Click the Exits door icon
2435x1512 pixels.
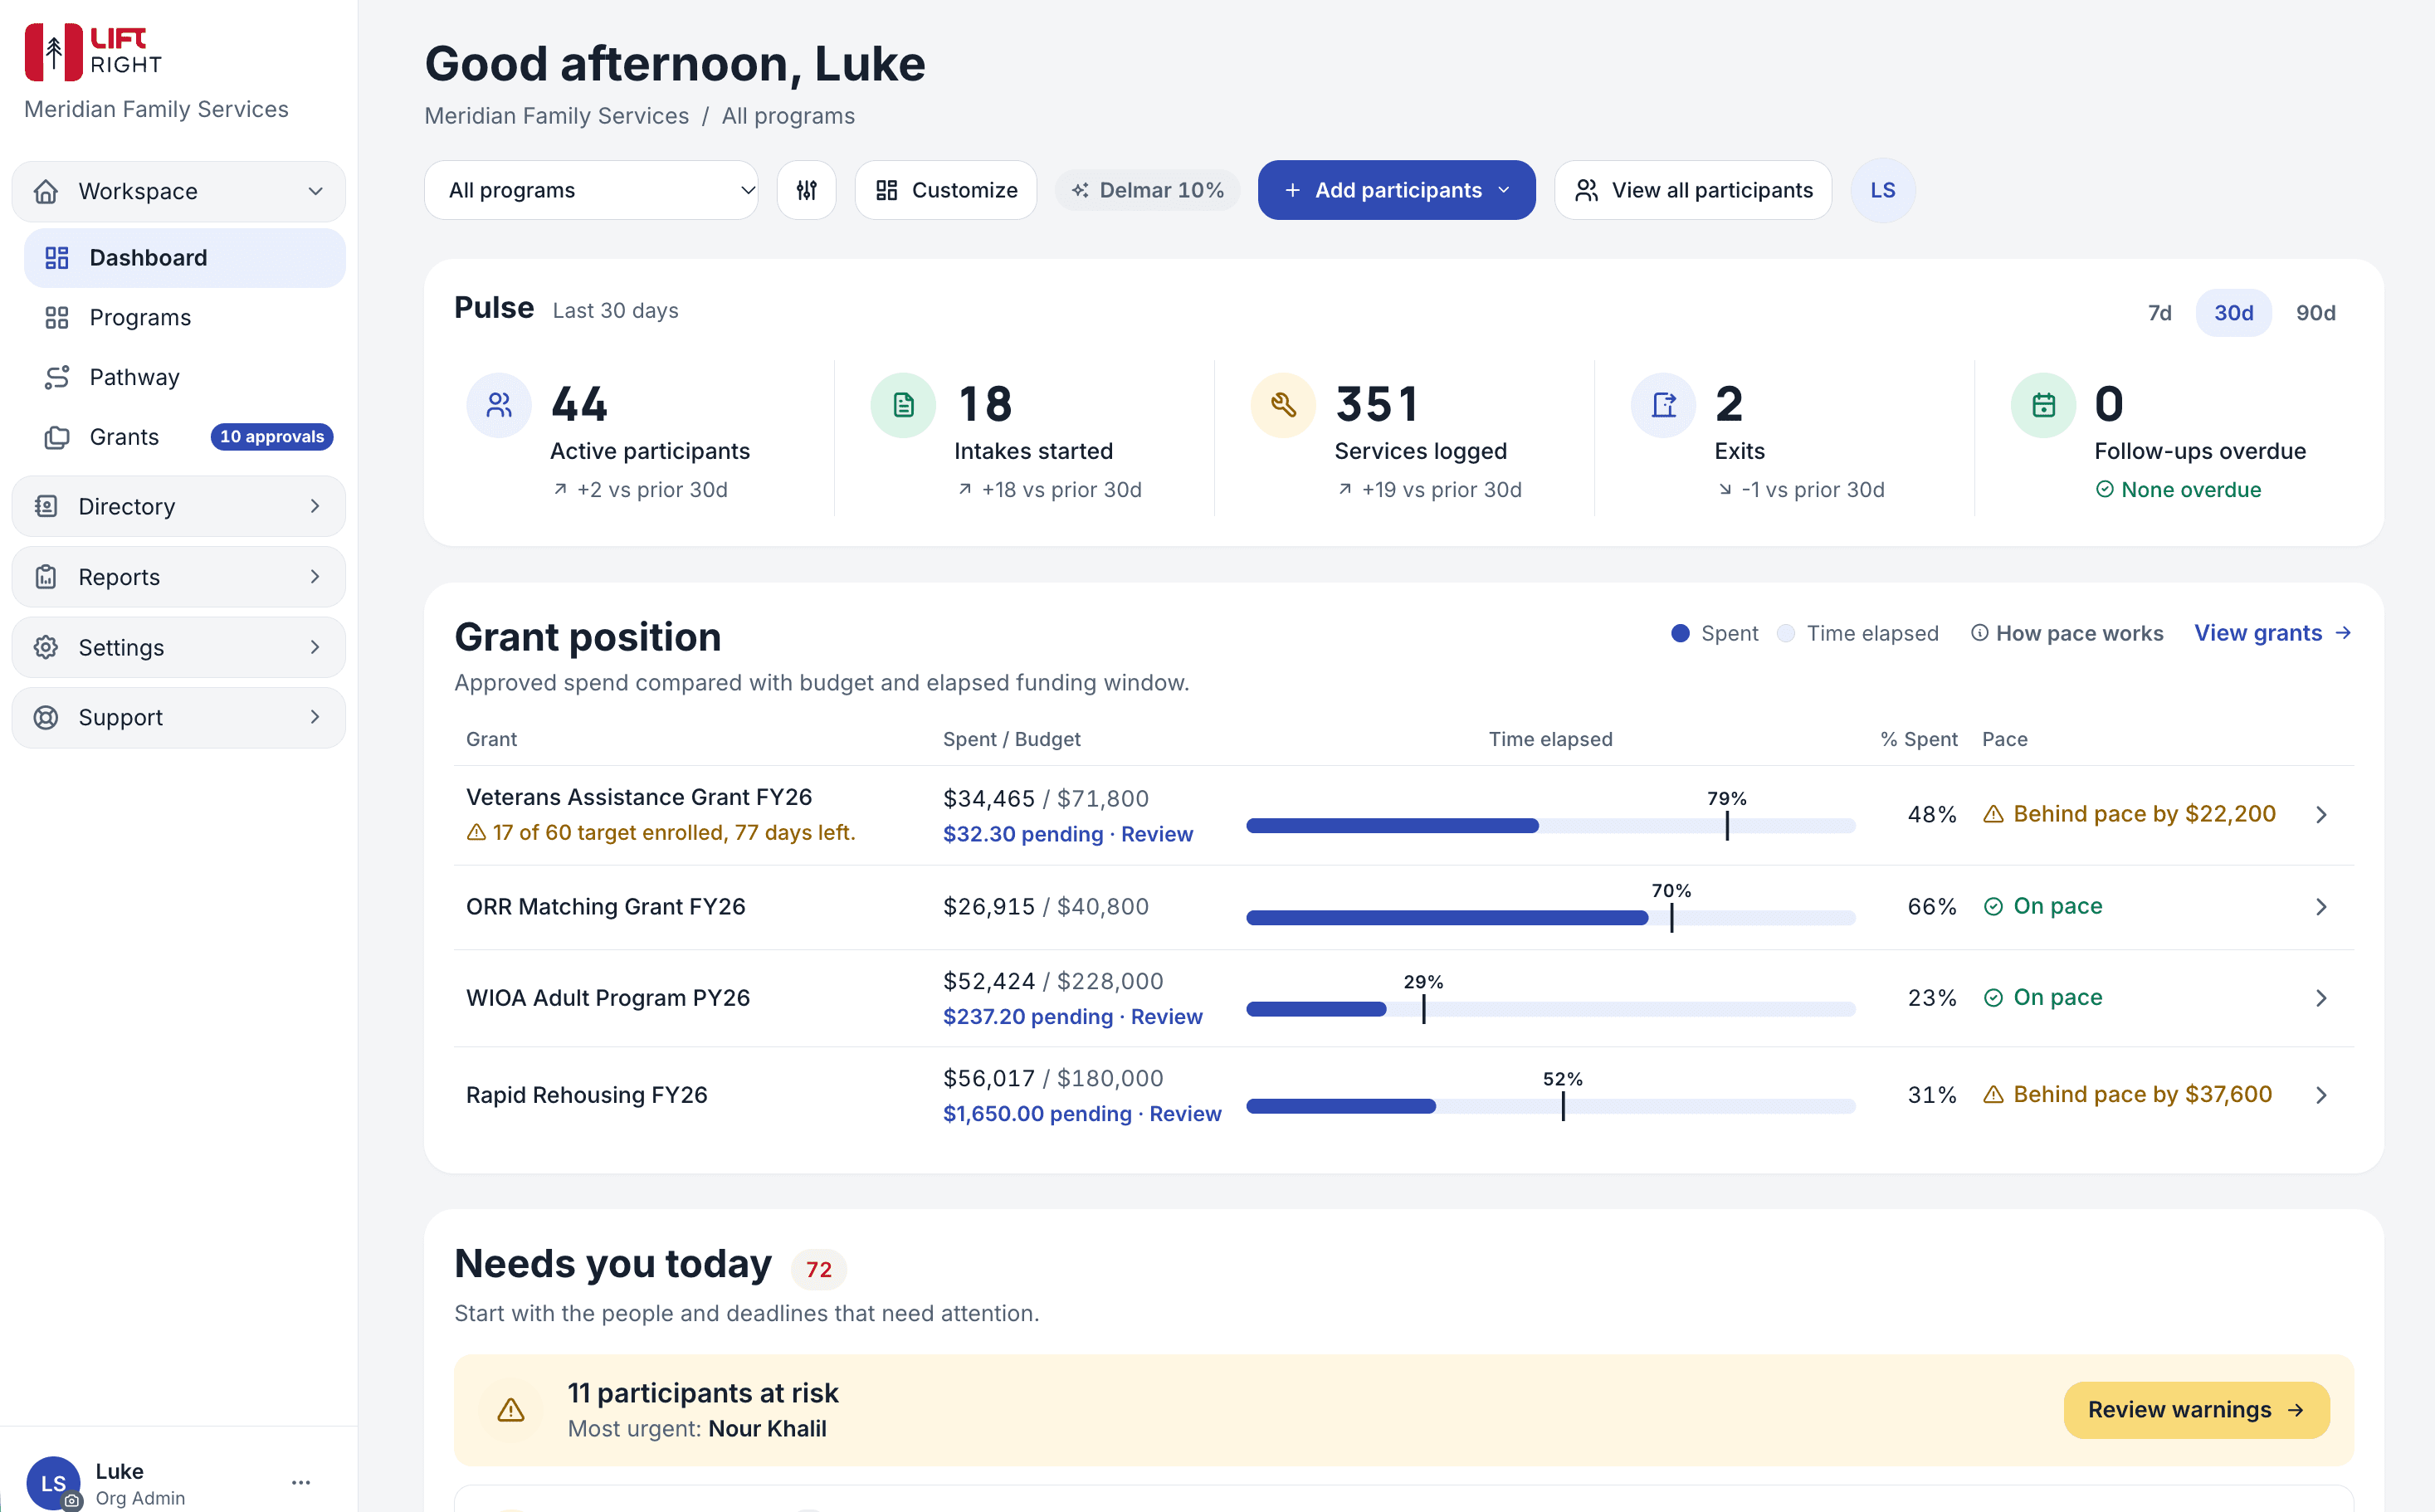pos(1663,405)
